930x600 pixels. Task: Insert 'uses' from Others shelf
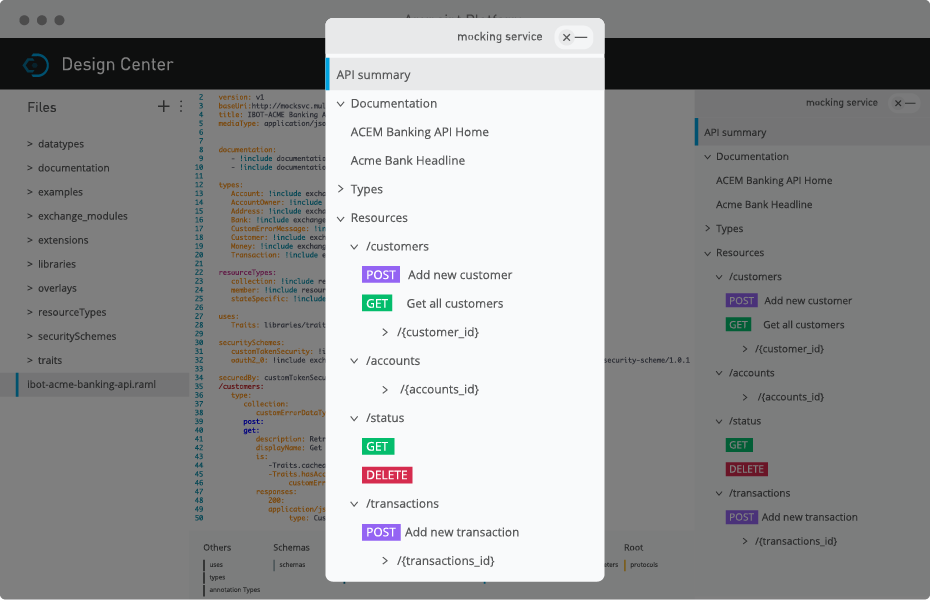(x=216, y=565)
